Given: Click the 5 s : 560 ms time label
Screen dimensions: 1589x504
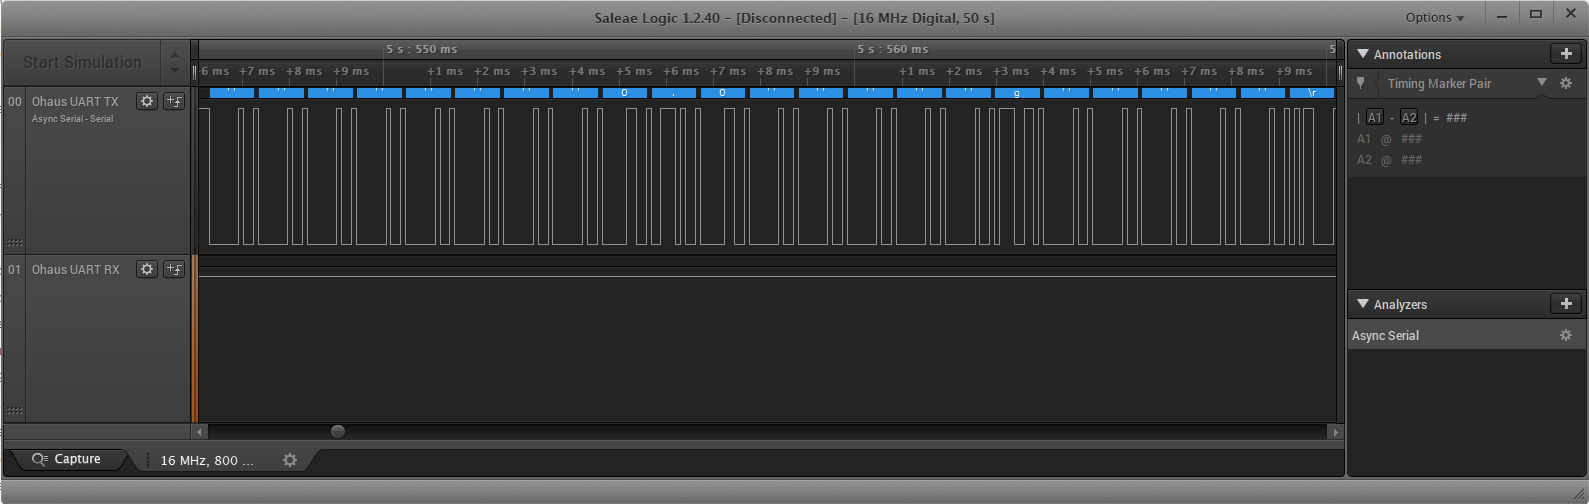Looking at the screenshot, I should (x=892, y=49).
